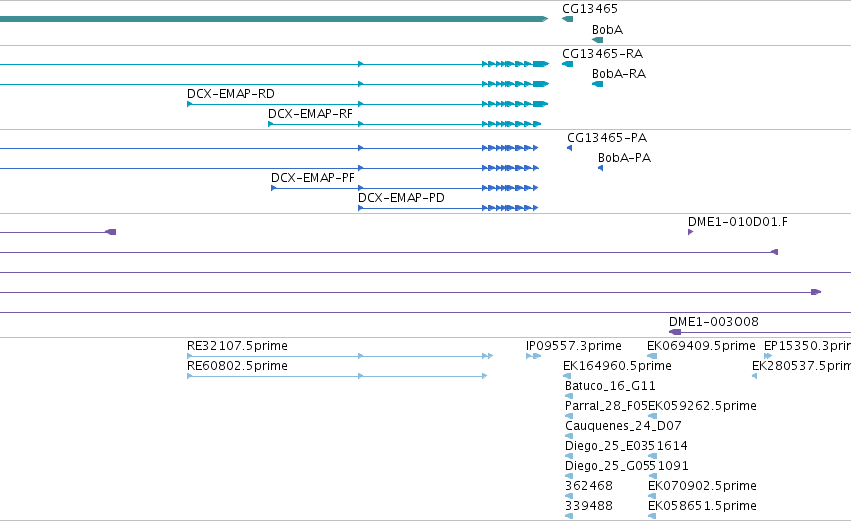851x521 pixels.
Task: Select the EK058651.5prime label
Action: pyautogui.click(x=702, y=506)
